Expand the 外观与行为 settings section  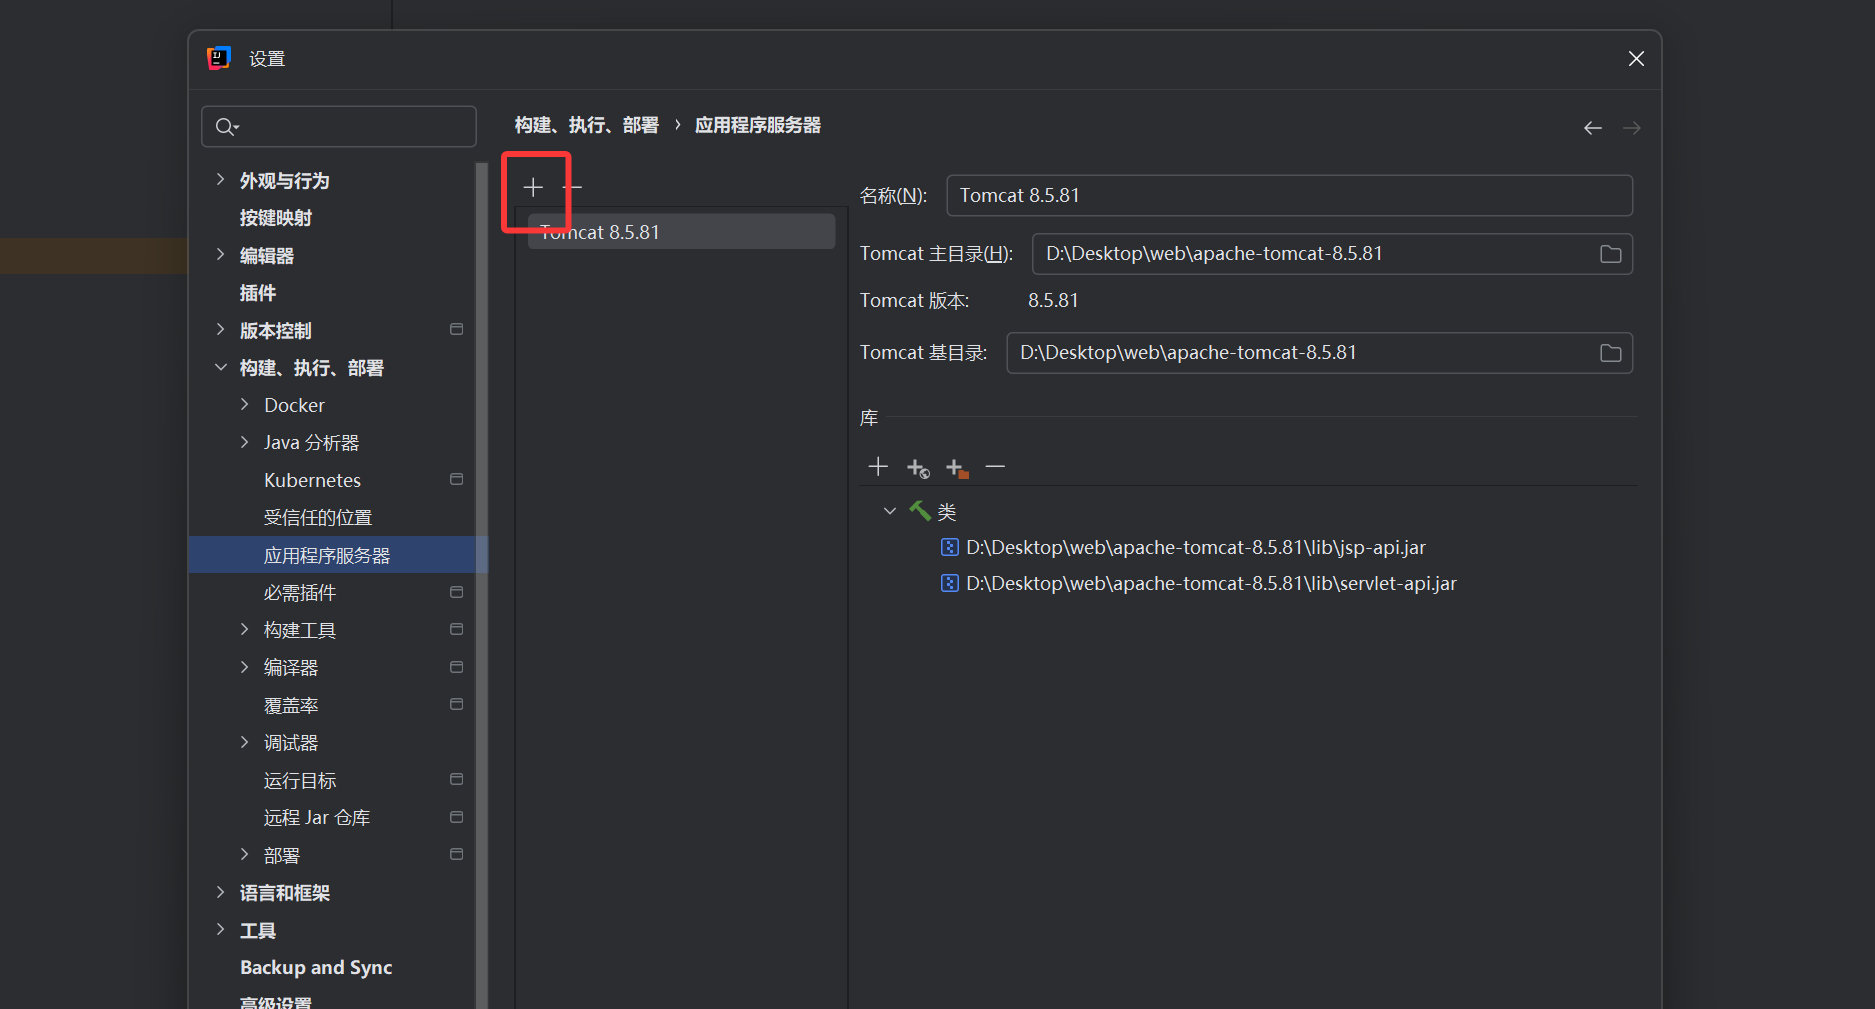[x=221, y=180]
